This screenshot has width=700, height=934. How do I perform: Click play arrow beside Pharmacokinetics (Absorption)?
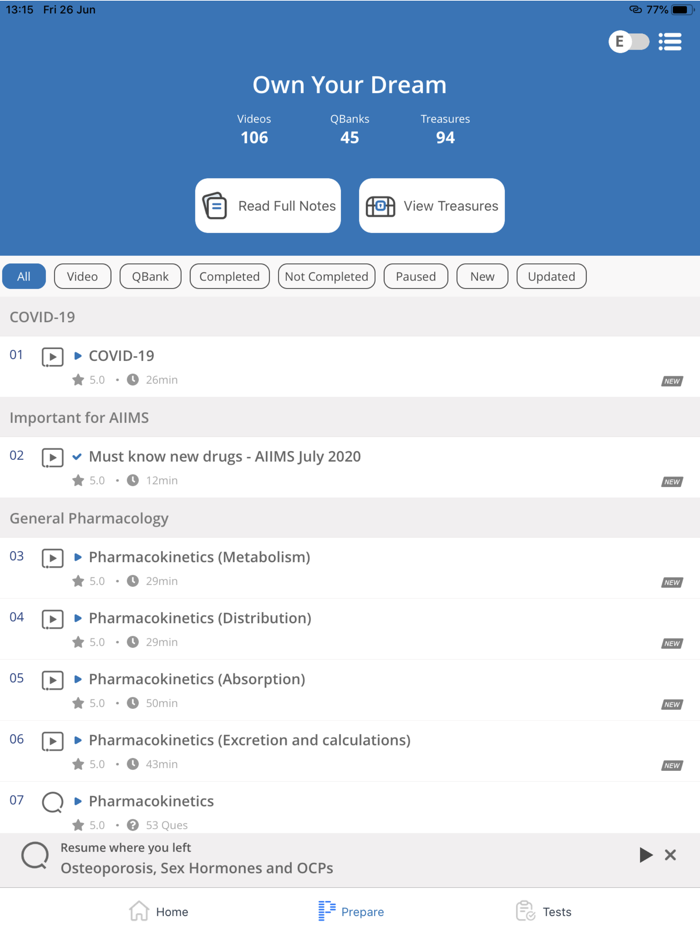tap(77, 679)
